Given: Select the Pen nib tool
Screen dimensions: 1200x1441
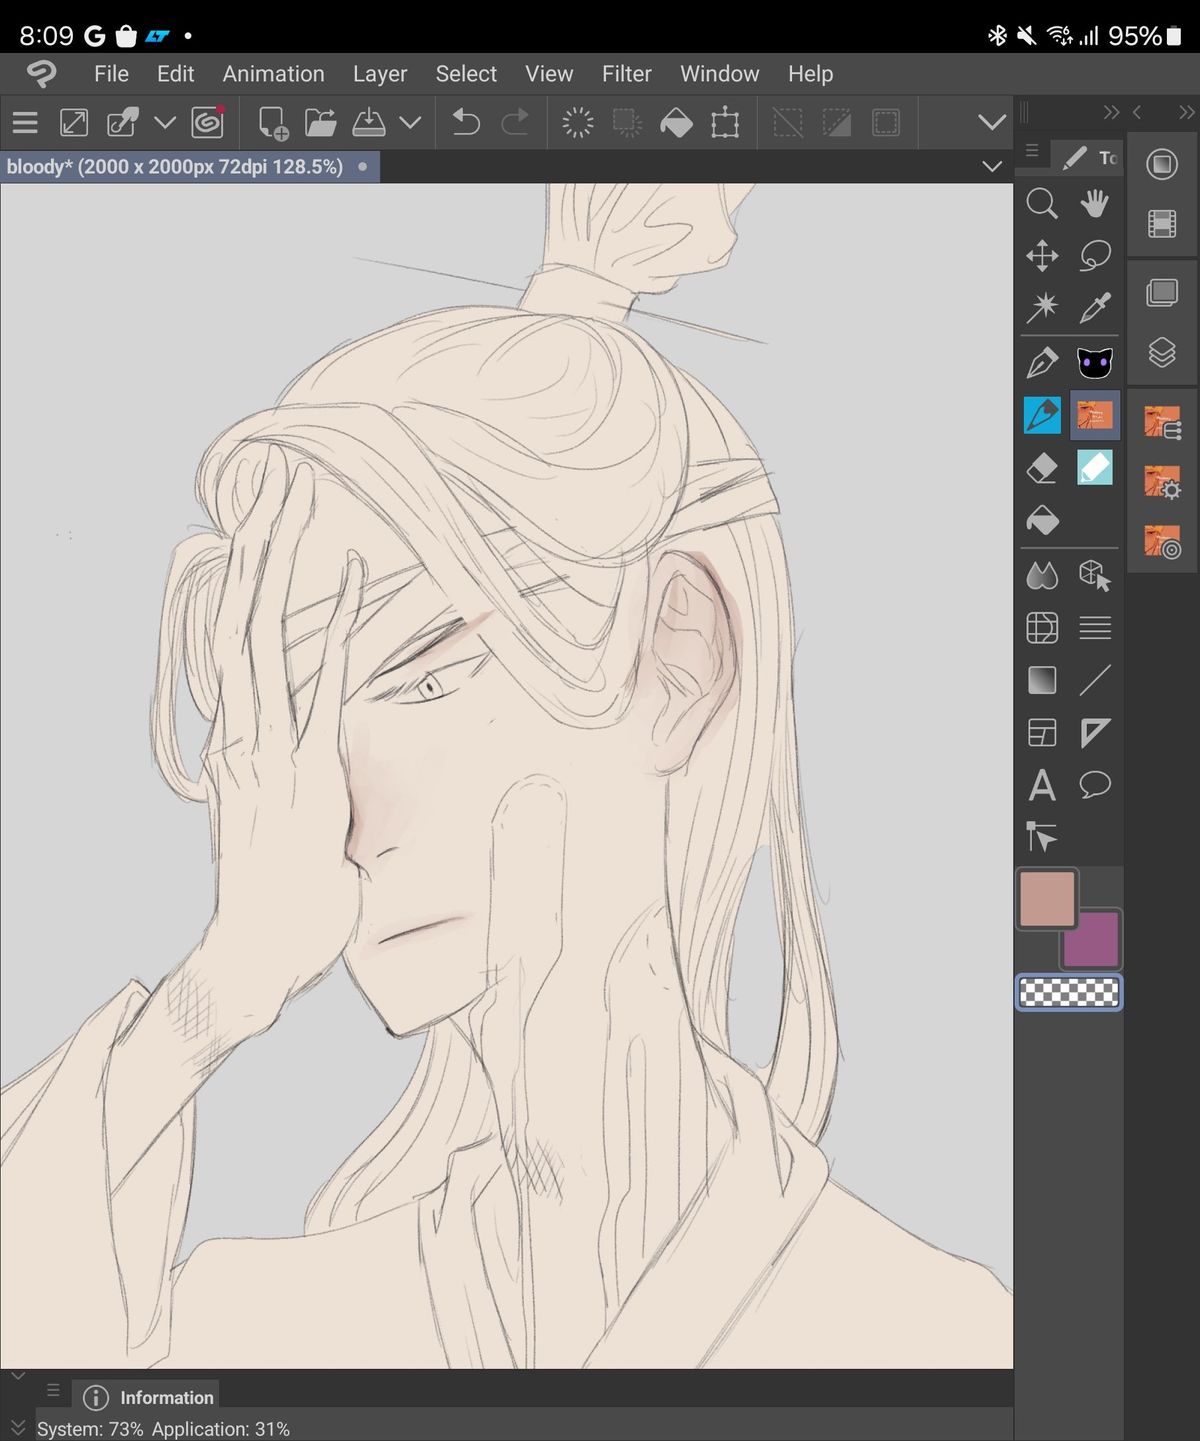Looking at the screenshot, I should click(1042, 362).
